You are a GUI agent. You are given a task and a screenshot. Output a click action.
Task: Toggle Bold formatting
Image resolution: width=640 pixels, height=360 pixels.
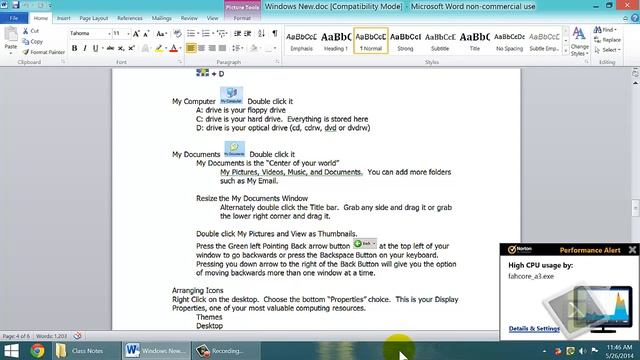point(74,48)
